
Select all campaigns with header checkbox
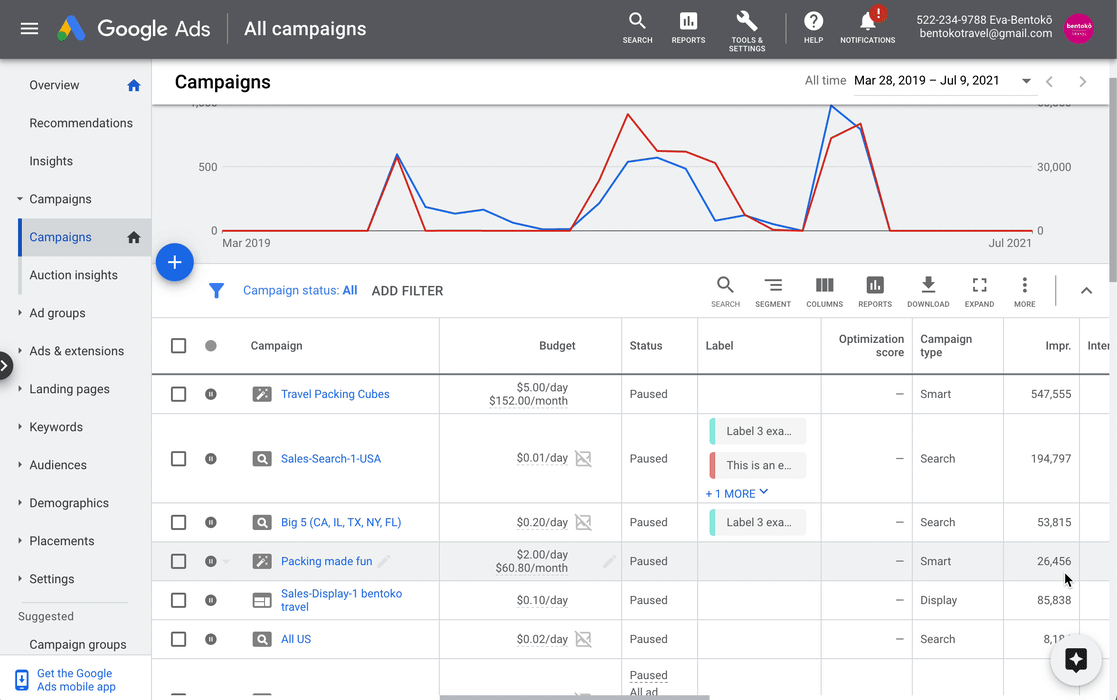click(178, 346)
